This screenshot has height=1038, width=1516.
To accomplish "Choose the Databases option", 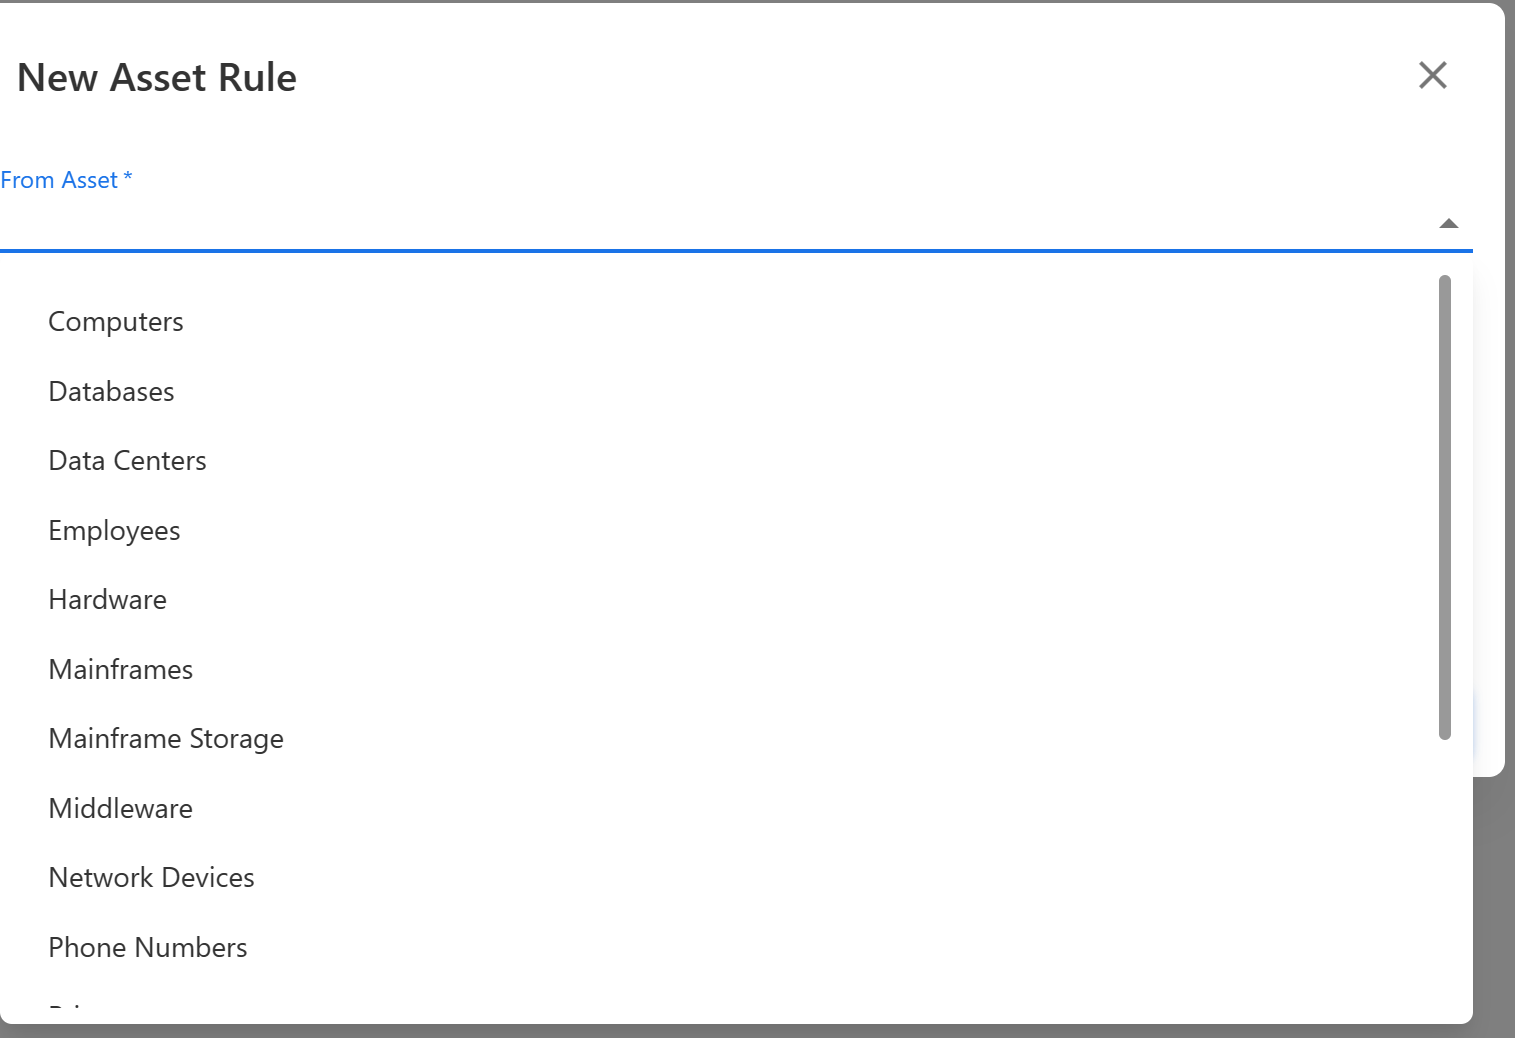I will (111, 392).
